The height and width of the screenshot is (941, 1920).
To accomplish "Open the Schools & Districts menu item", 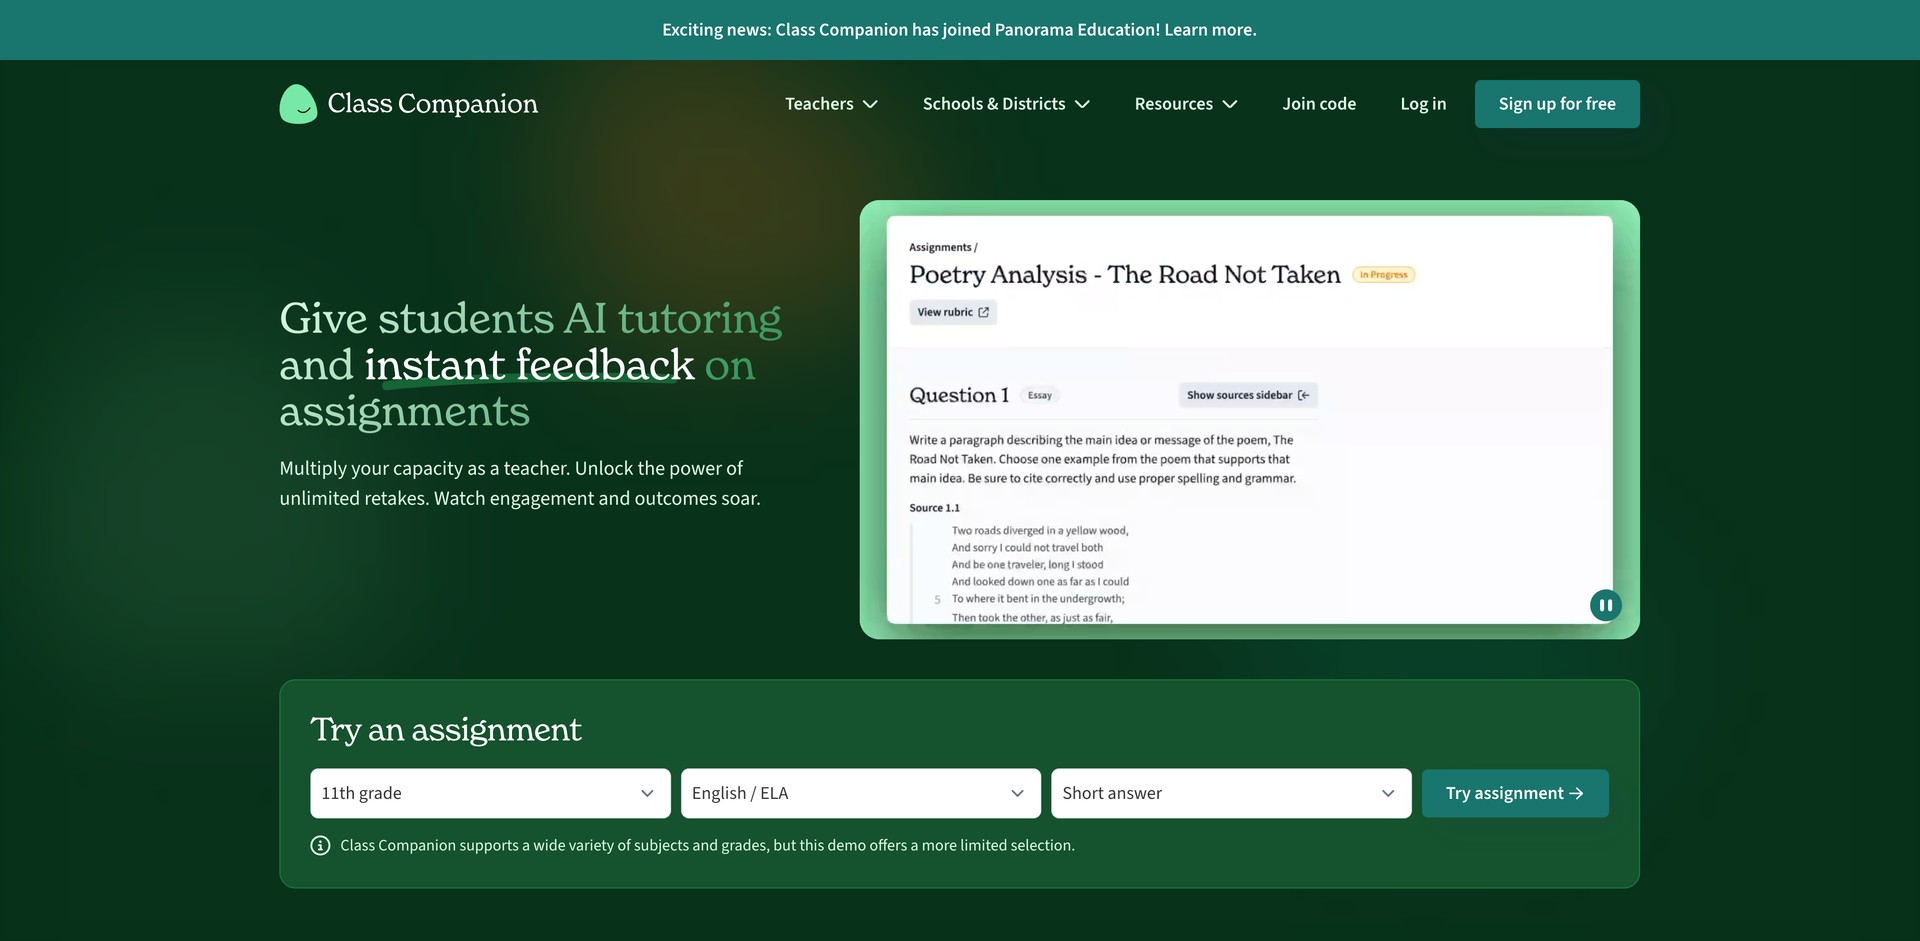I will (x=1006, y=104).
